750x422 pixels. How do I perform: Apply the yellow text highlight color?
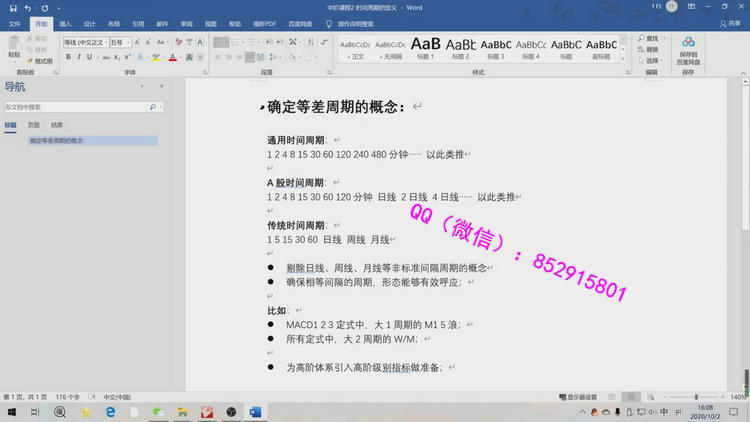155,57
